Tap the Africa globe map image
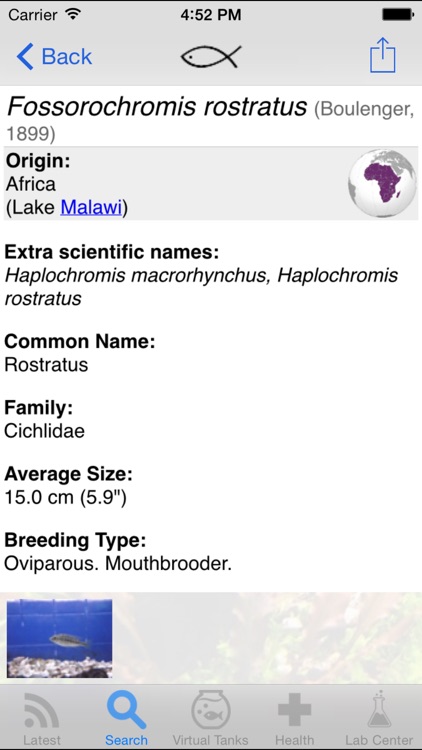 (x=382, y=183)
